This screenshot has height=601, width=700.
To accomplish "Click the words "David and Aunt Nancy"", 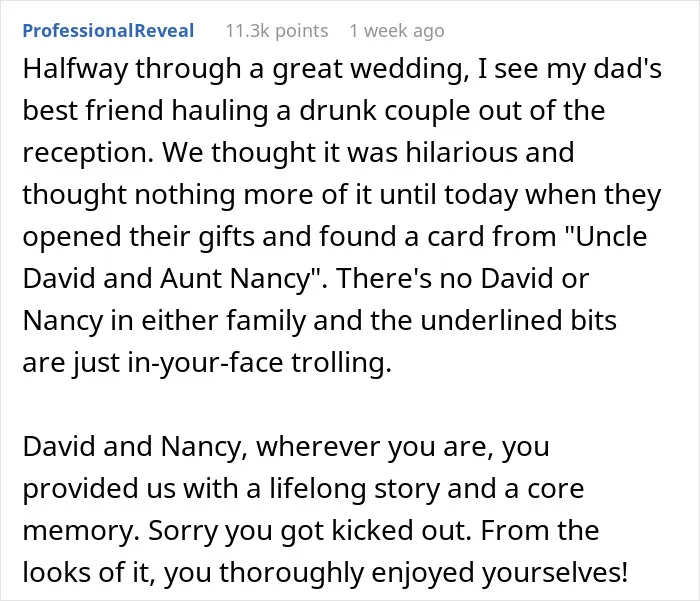I will pyautogui.click(x=167, y=279).
